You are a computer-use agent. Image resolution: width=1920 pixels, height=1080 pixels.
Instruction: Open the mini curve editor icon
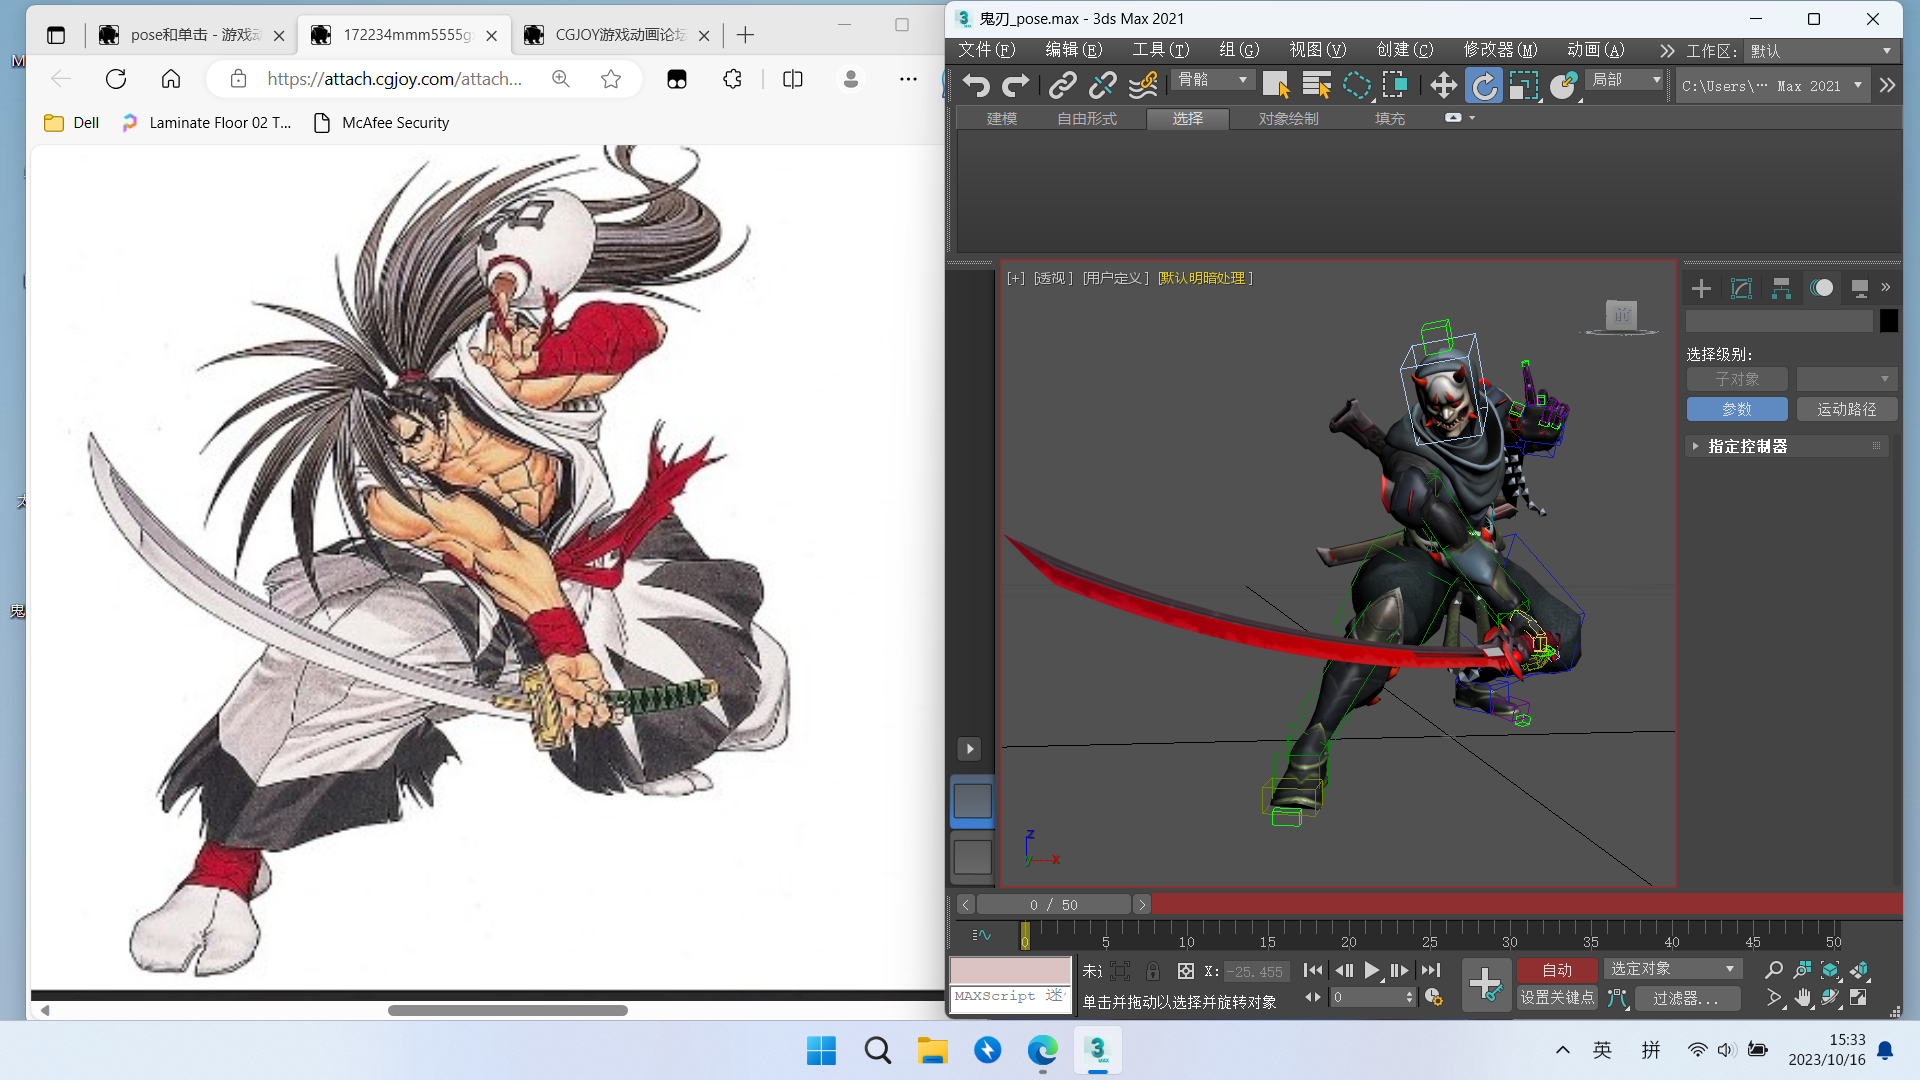tap(981, 935)
